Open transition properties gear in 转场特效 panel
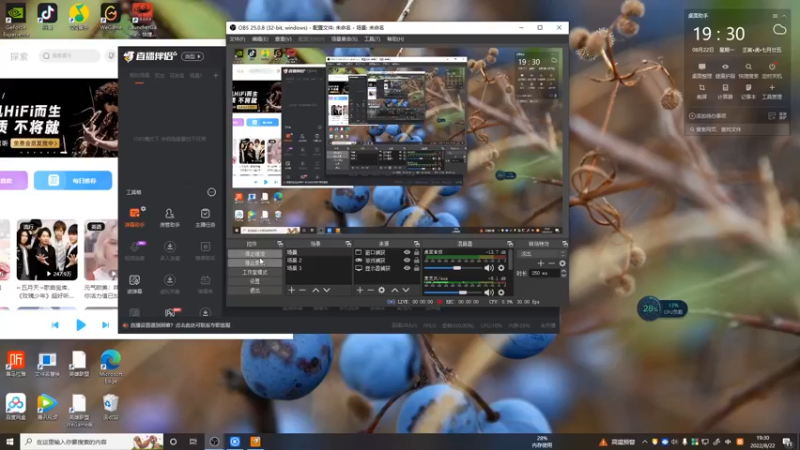Image resolution: width=800 pixels, height=450 pixels. [562, 263]
